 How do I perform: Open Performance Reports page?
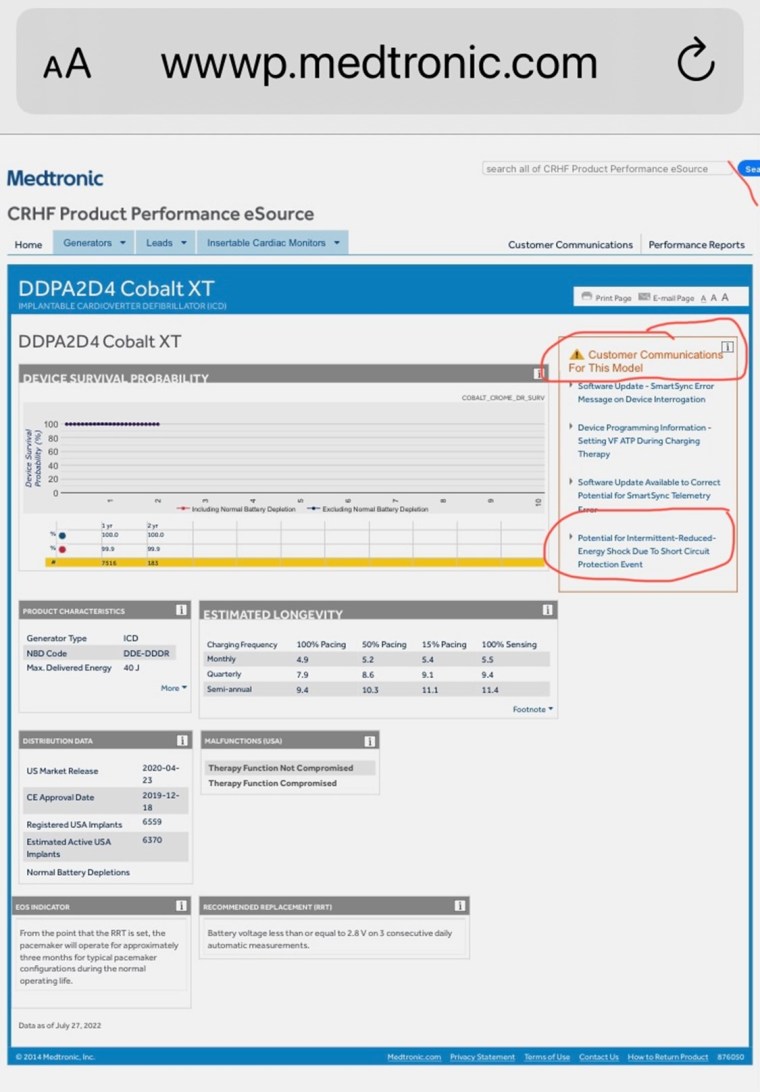(696, 244)
